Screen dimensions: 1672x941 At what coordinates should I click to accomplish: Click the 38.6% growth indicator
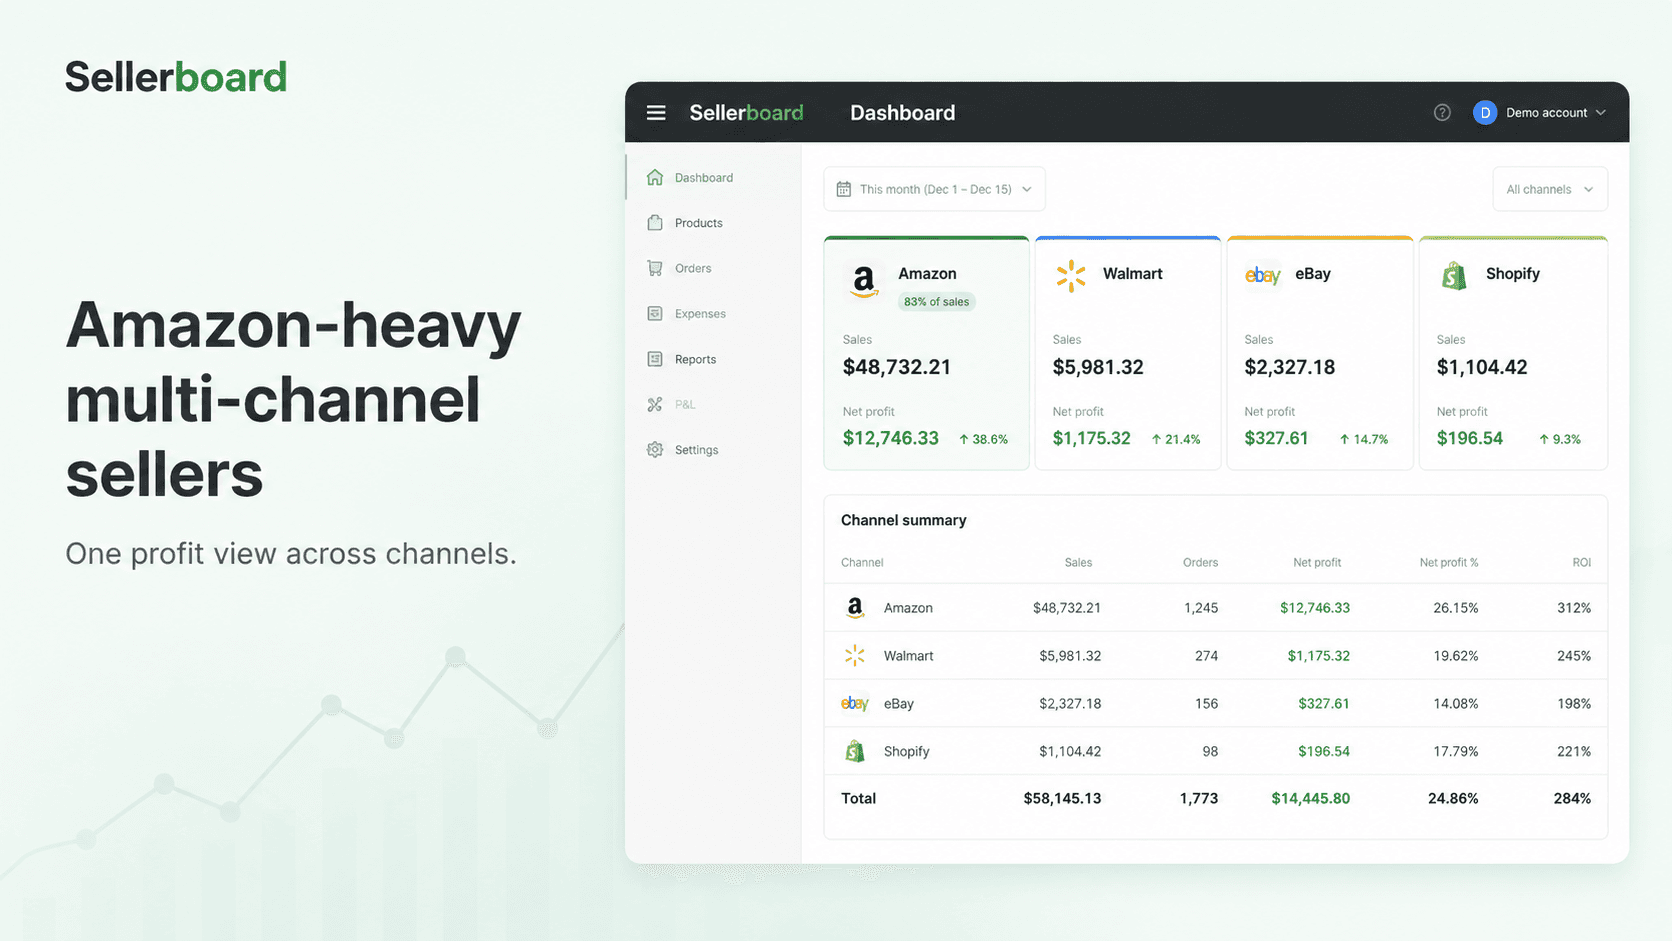[x=983, y=439]
